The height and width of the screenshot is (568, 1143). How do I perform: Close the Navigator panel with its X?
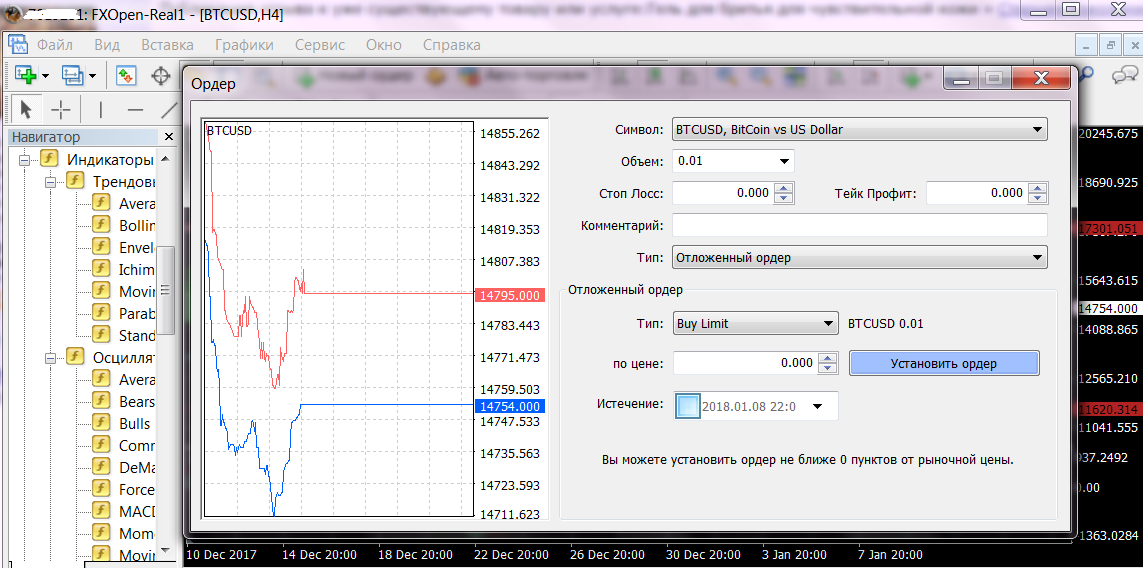coord(168,137)
